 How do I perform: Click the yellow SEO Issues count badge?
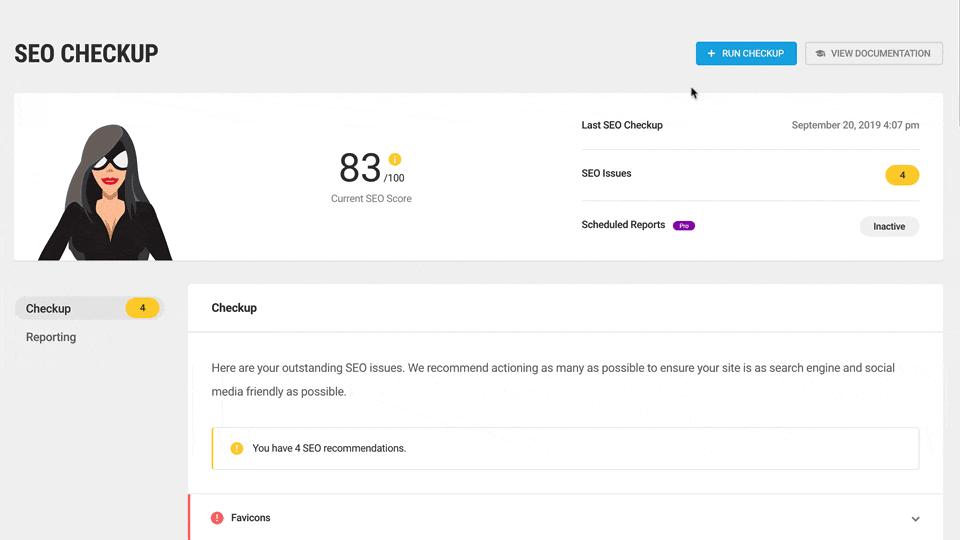point(902,175)
